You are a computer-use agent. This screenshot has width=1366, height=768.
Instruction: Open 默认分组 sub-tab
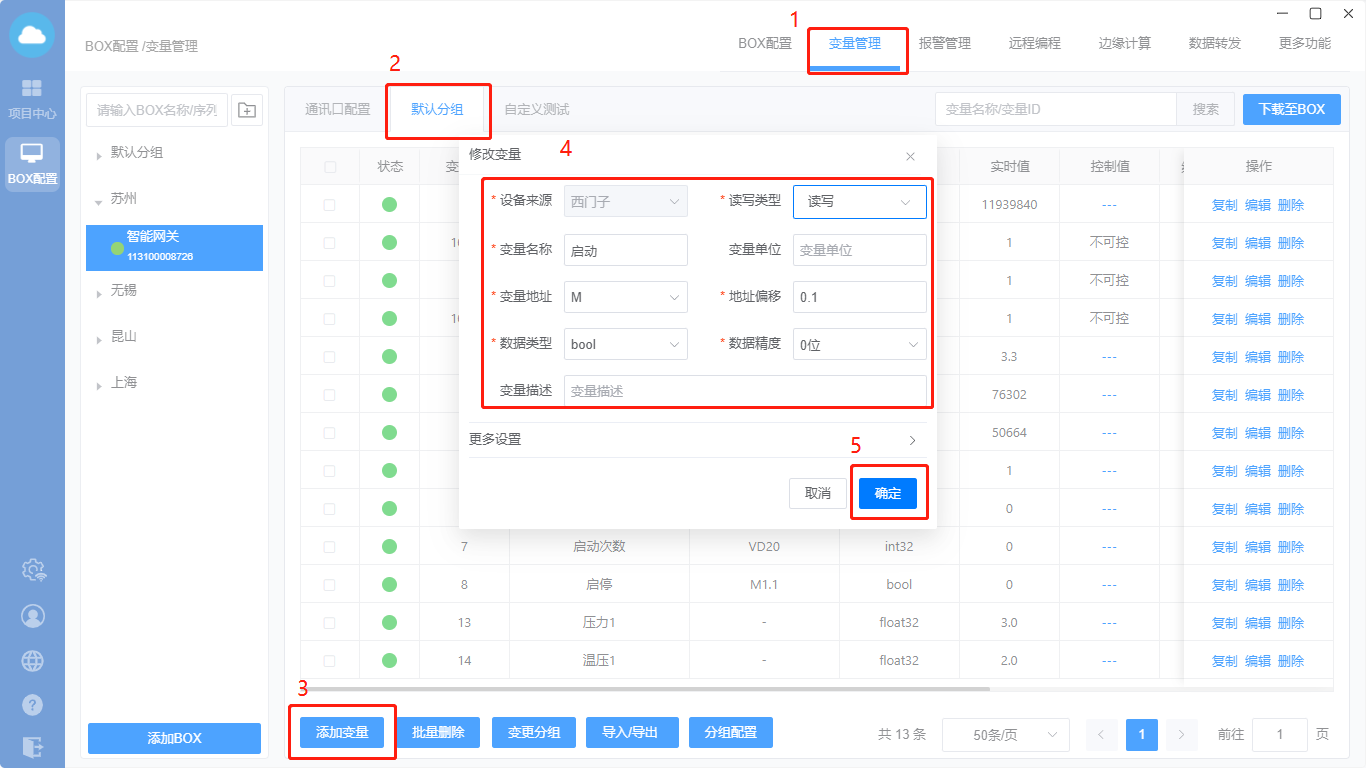(x=437, y=110)
